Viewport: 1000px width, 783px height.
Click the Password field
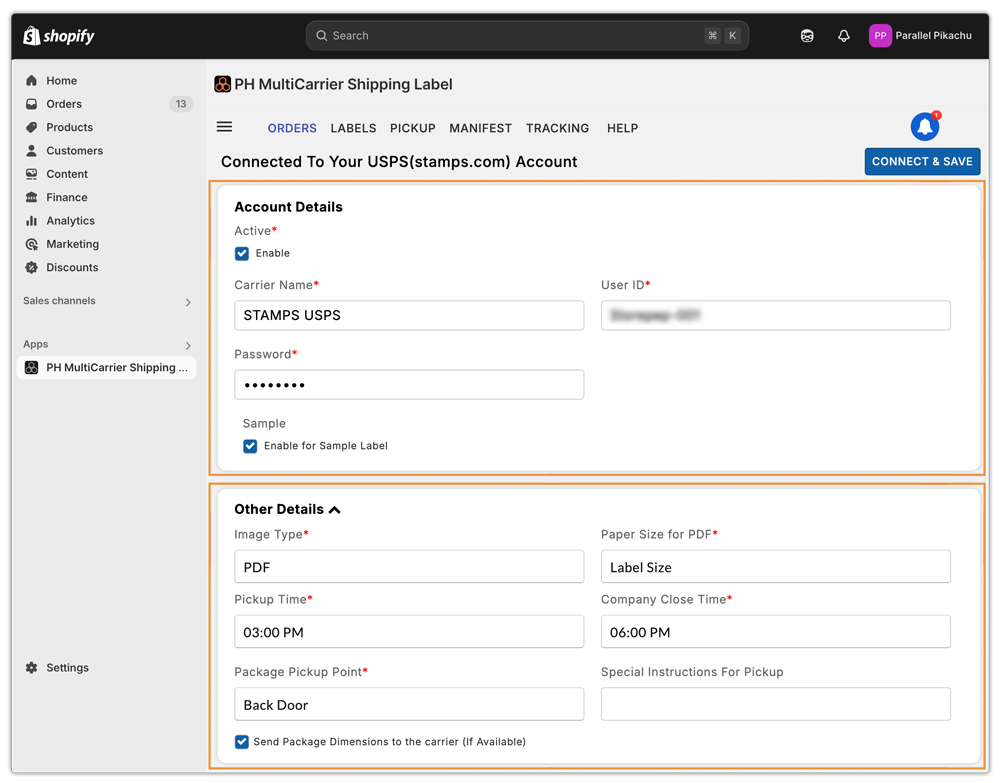coord(409,384)
